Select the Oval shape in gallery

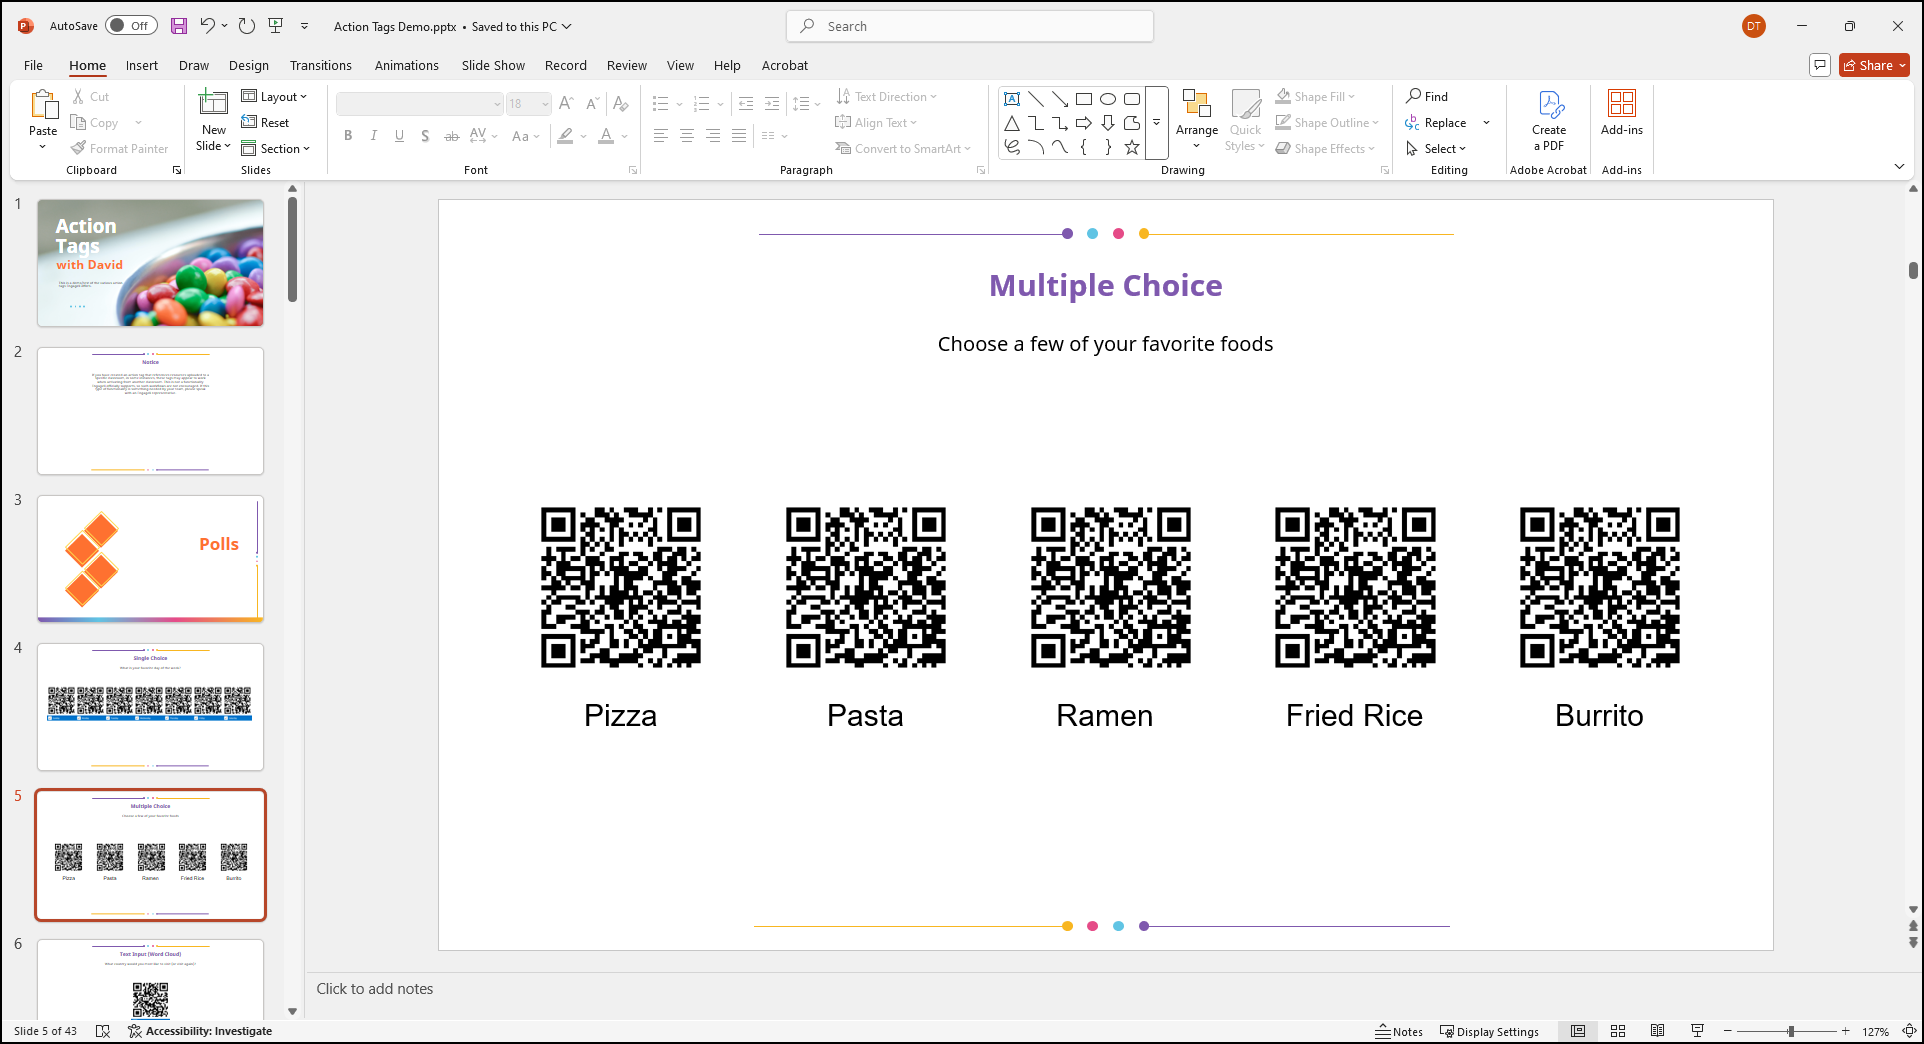[1108, 99]
